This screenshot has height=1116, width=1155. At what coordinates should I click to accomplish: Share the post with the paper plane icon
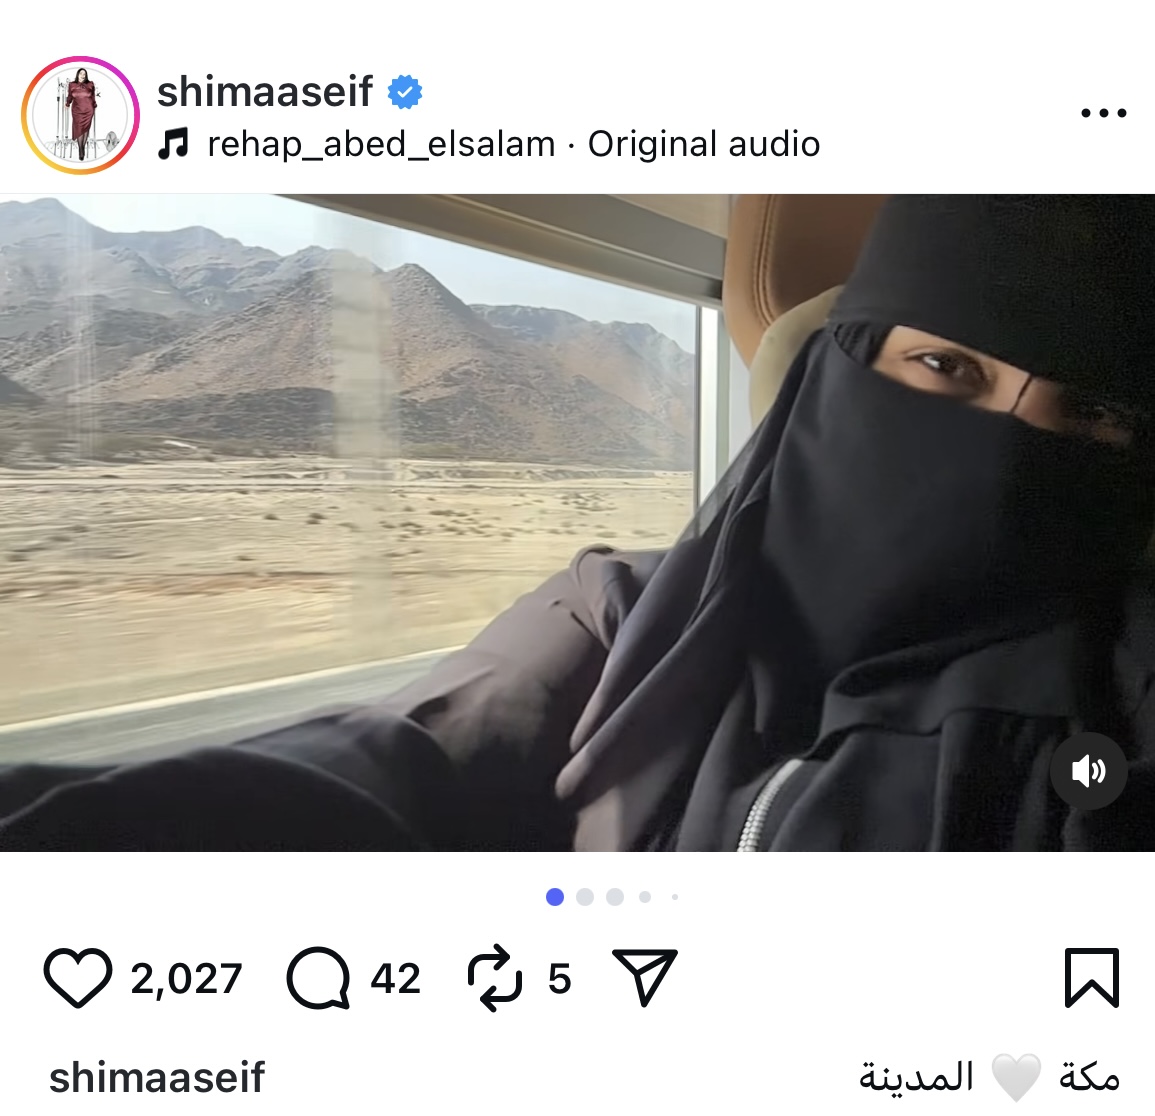[645, 978]
